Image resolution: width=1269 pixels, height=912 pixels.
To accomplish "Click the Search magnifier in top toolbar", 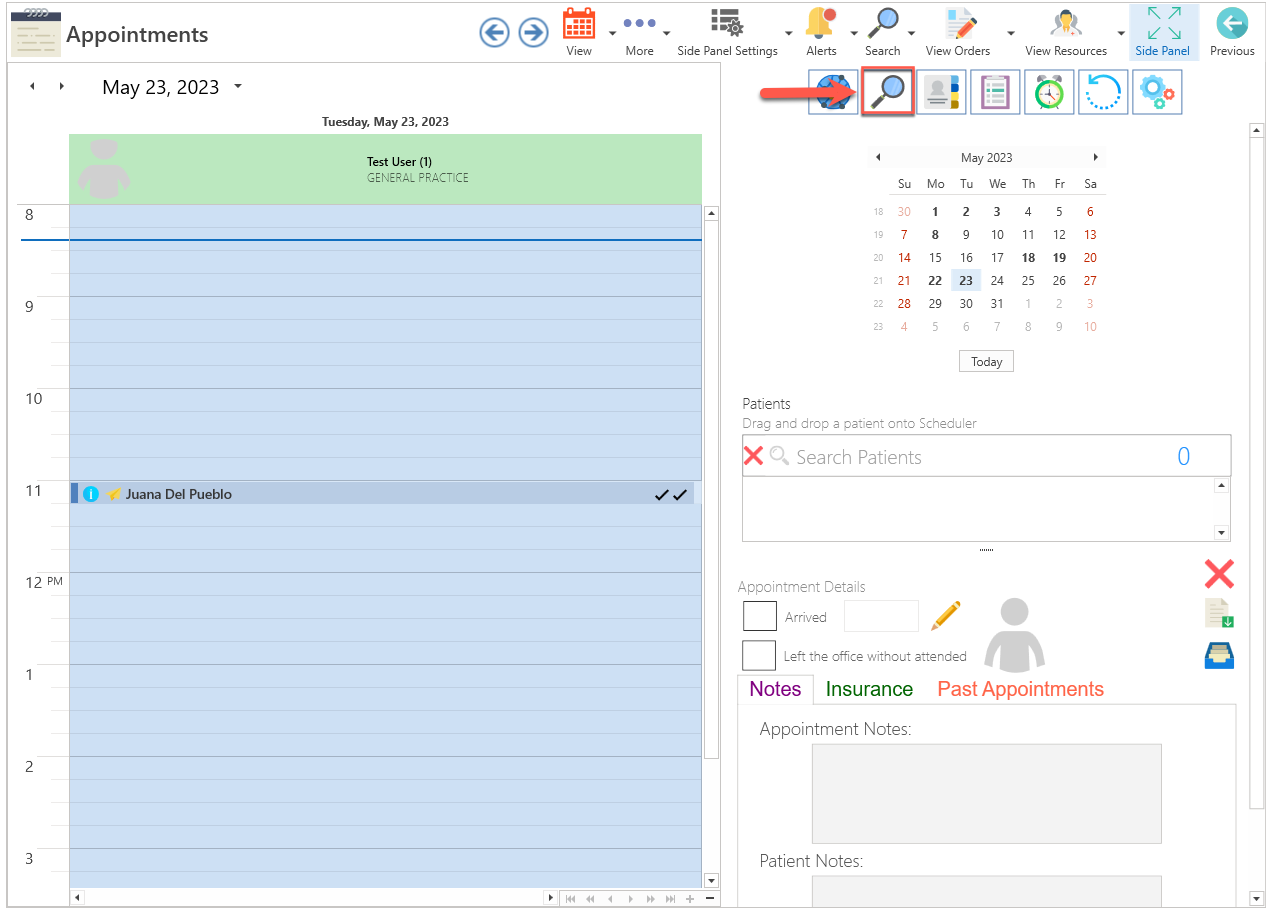I will 882,24.
